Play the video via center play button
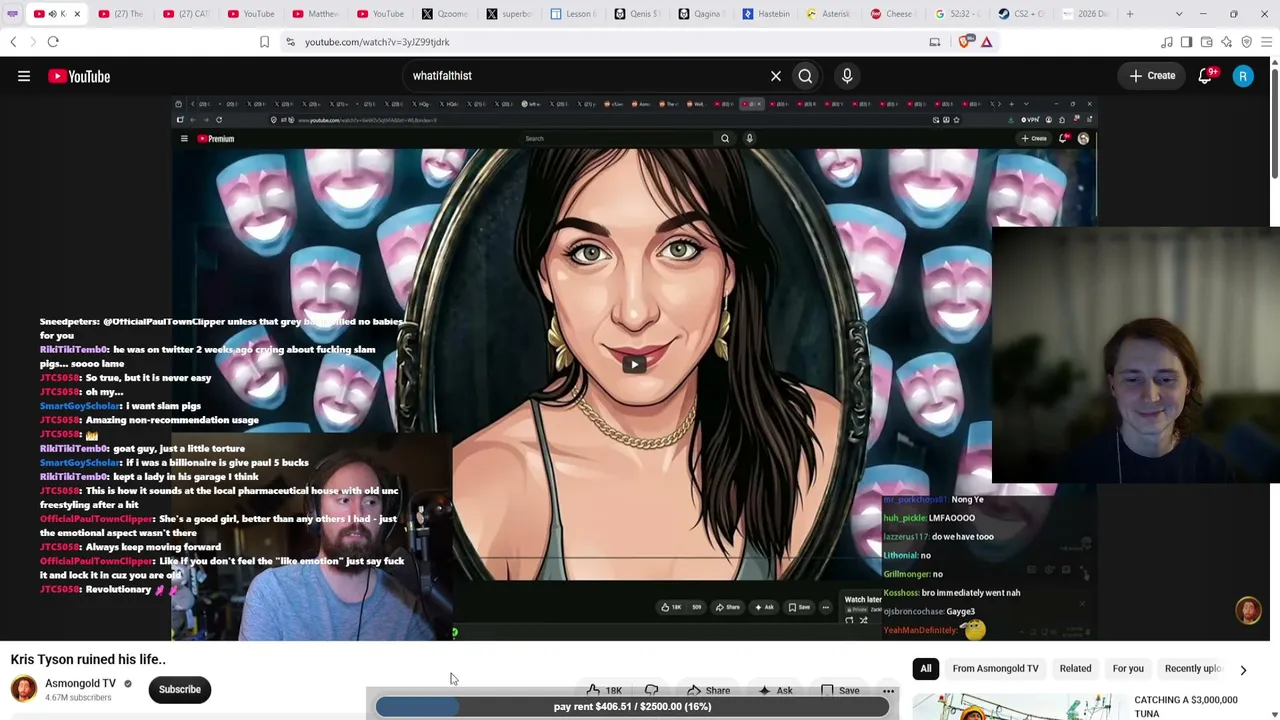Image resolution: width=1280 pixels, height=720 pixels. click(x=634, y=364)
